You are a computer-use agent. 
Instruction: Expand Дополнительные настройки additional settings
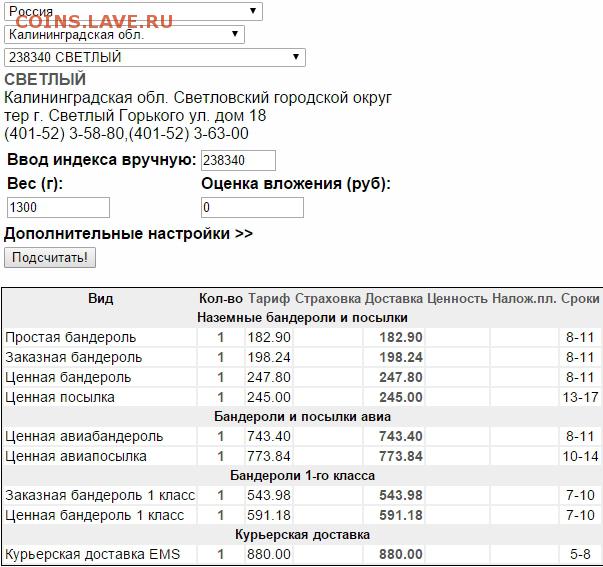pyautogui.click(x=129, y=234)
